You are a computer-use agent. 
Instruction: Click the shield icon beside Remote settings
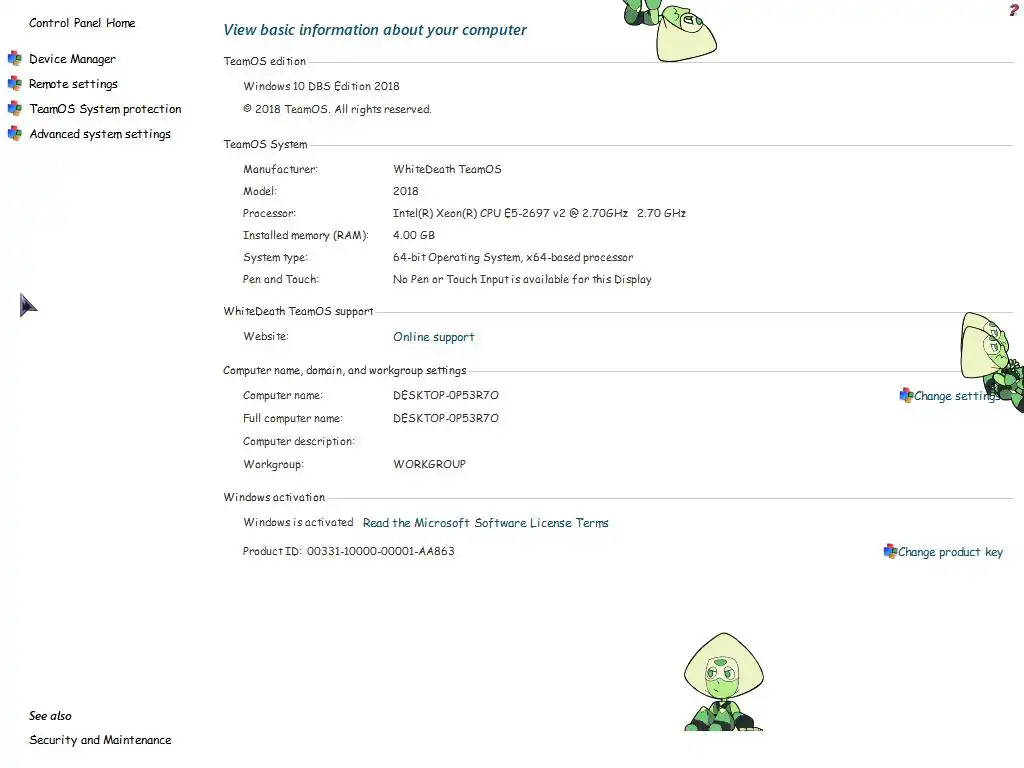[14, 84]
